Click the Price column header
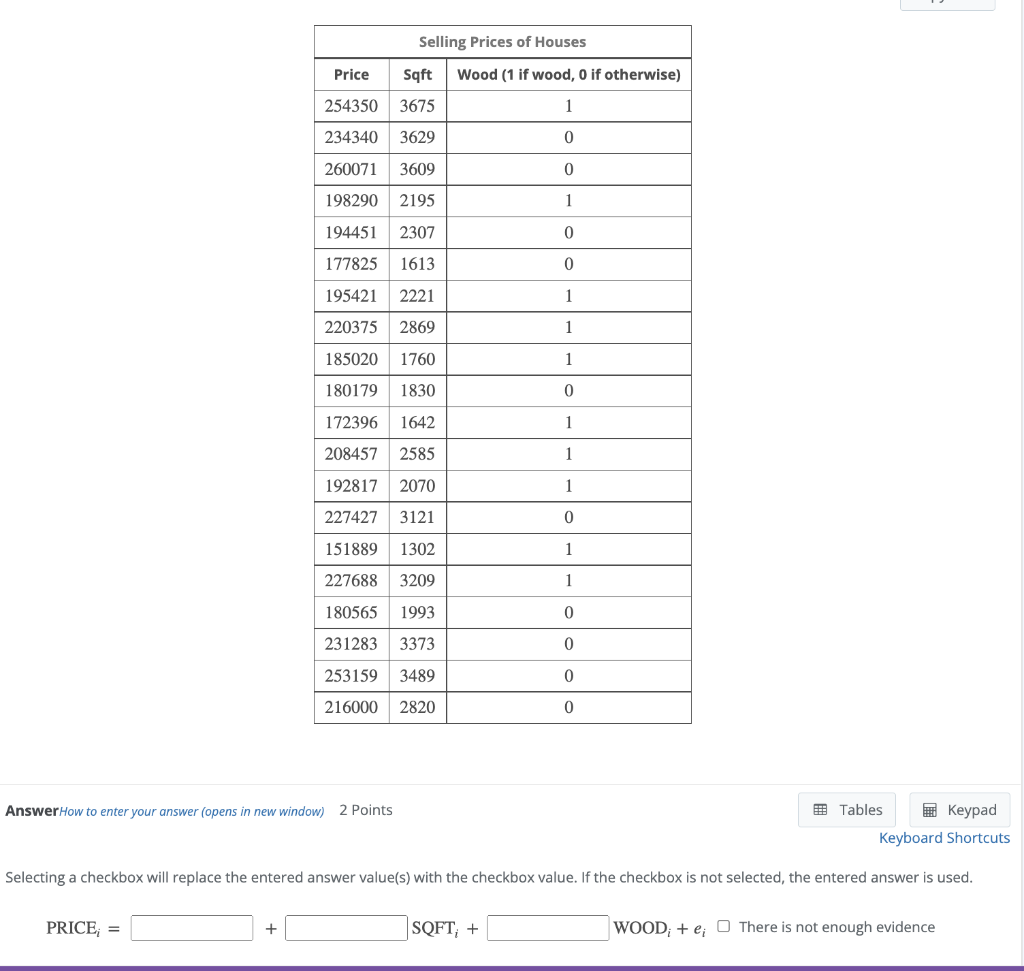Image resolution: width=1024 pixels, height=971 pixels. [x=351, y=74]
